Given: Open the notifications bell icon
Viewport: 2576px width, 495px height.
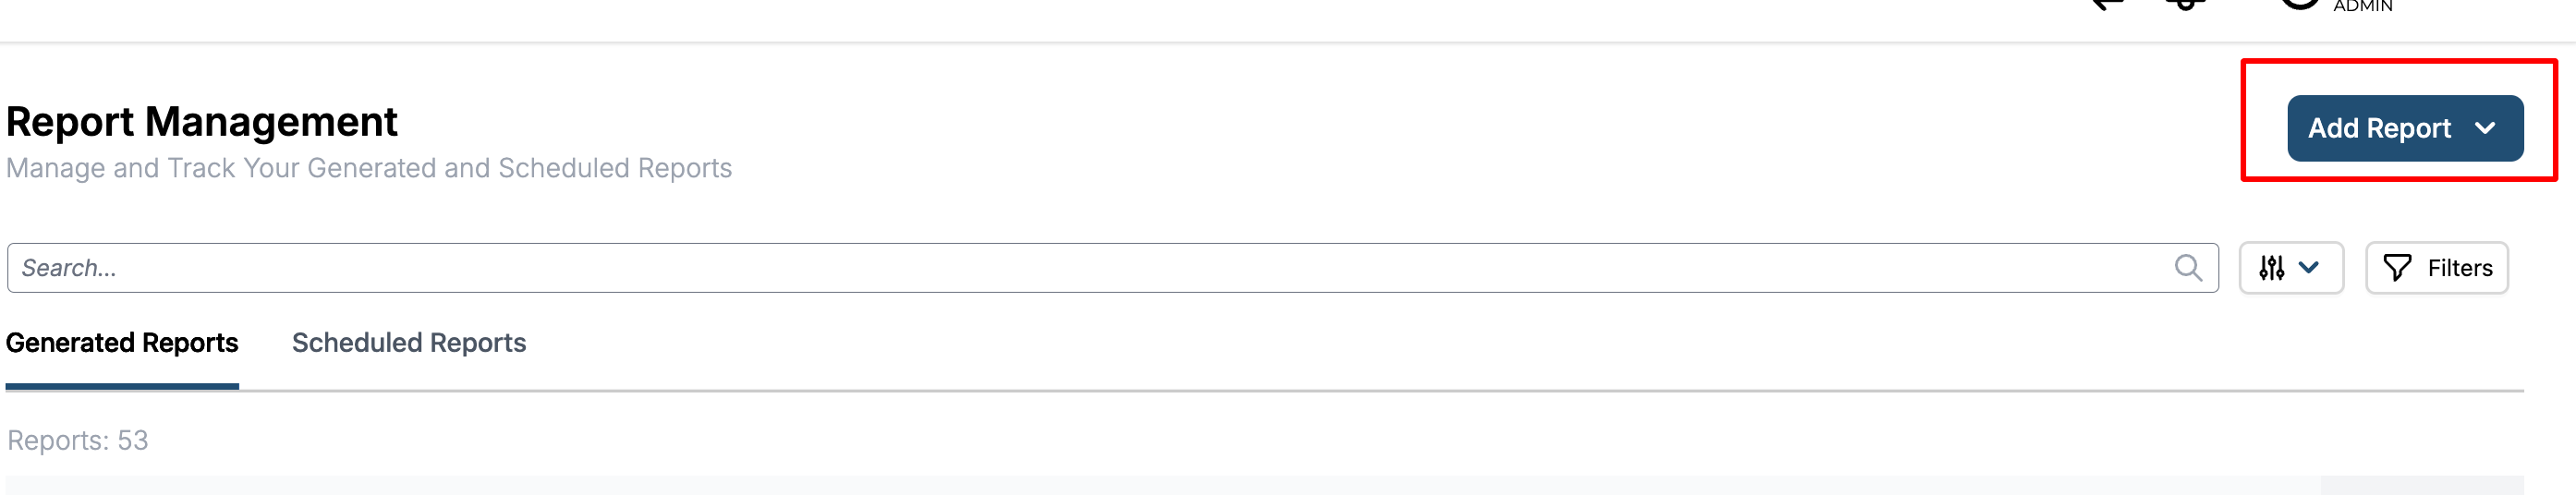Looking at the screenshot, I should 2185,5.
